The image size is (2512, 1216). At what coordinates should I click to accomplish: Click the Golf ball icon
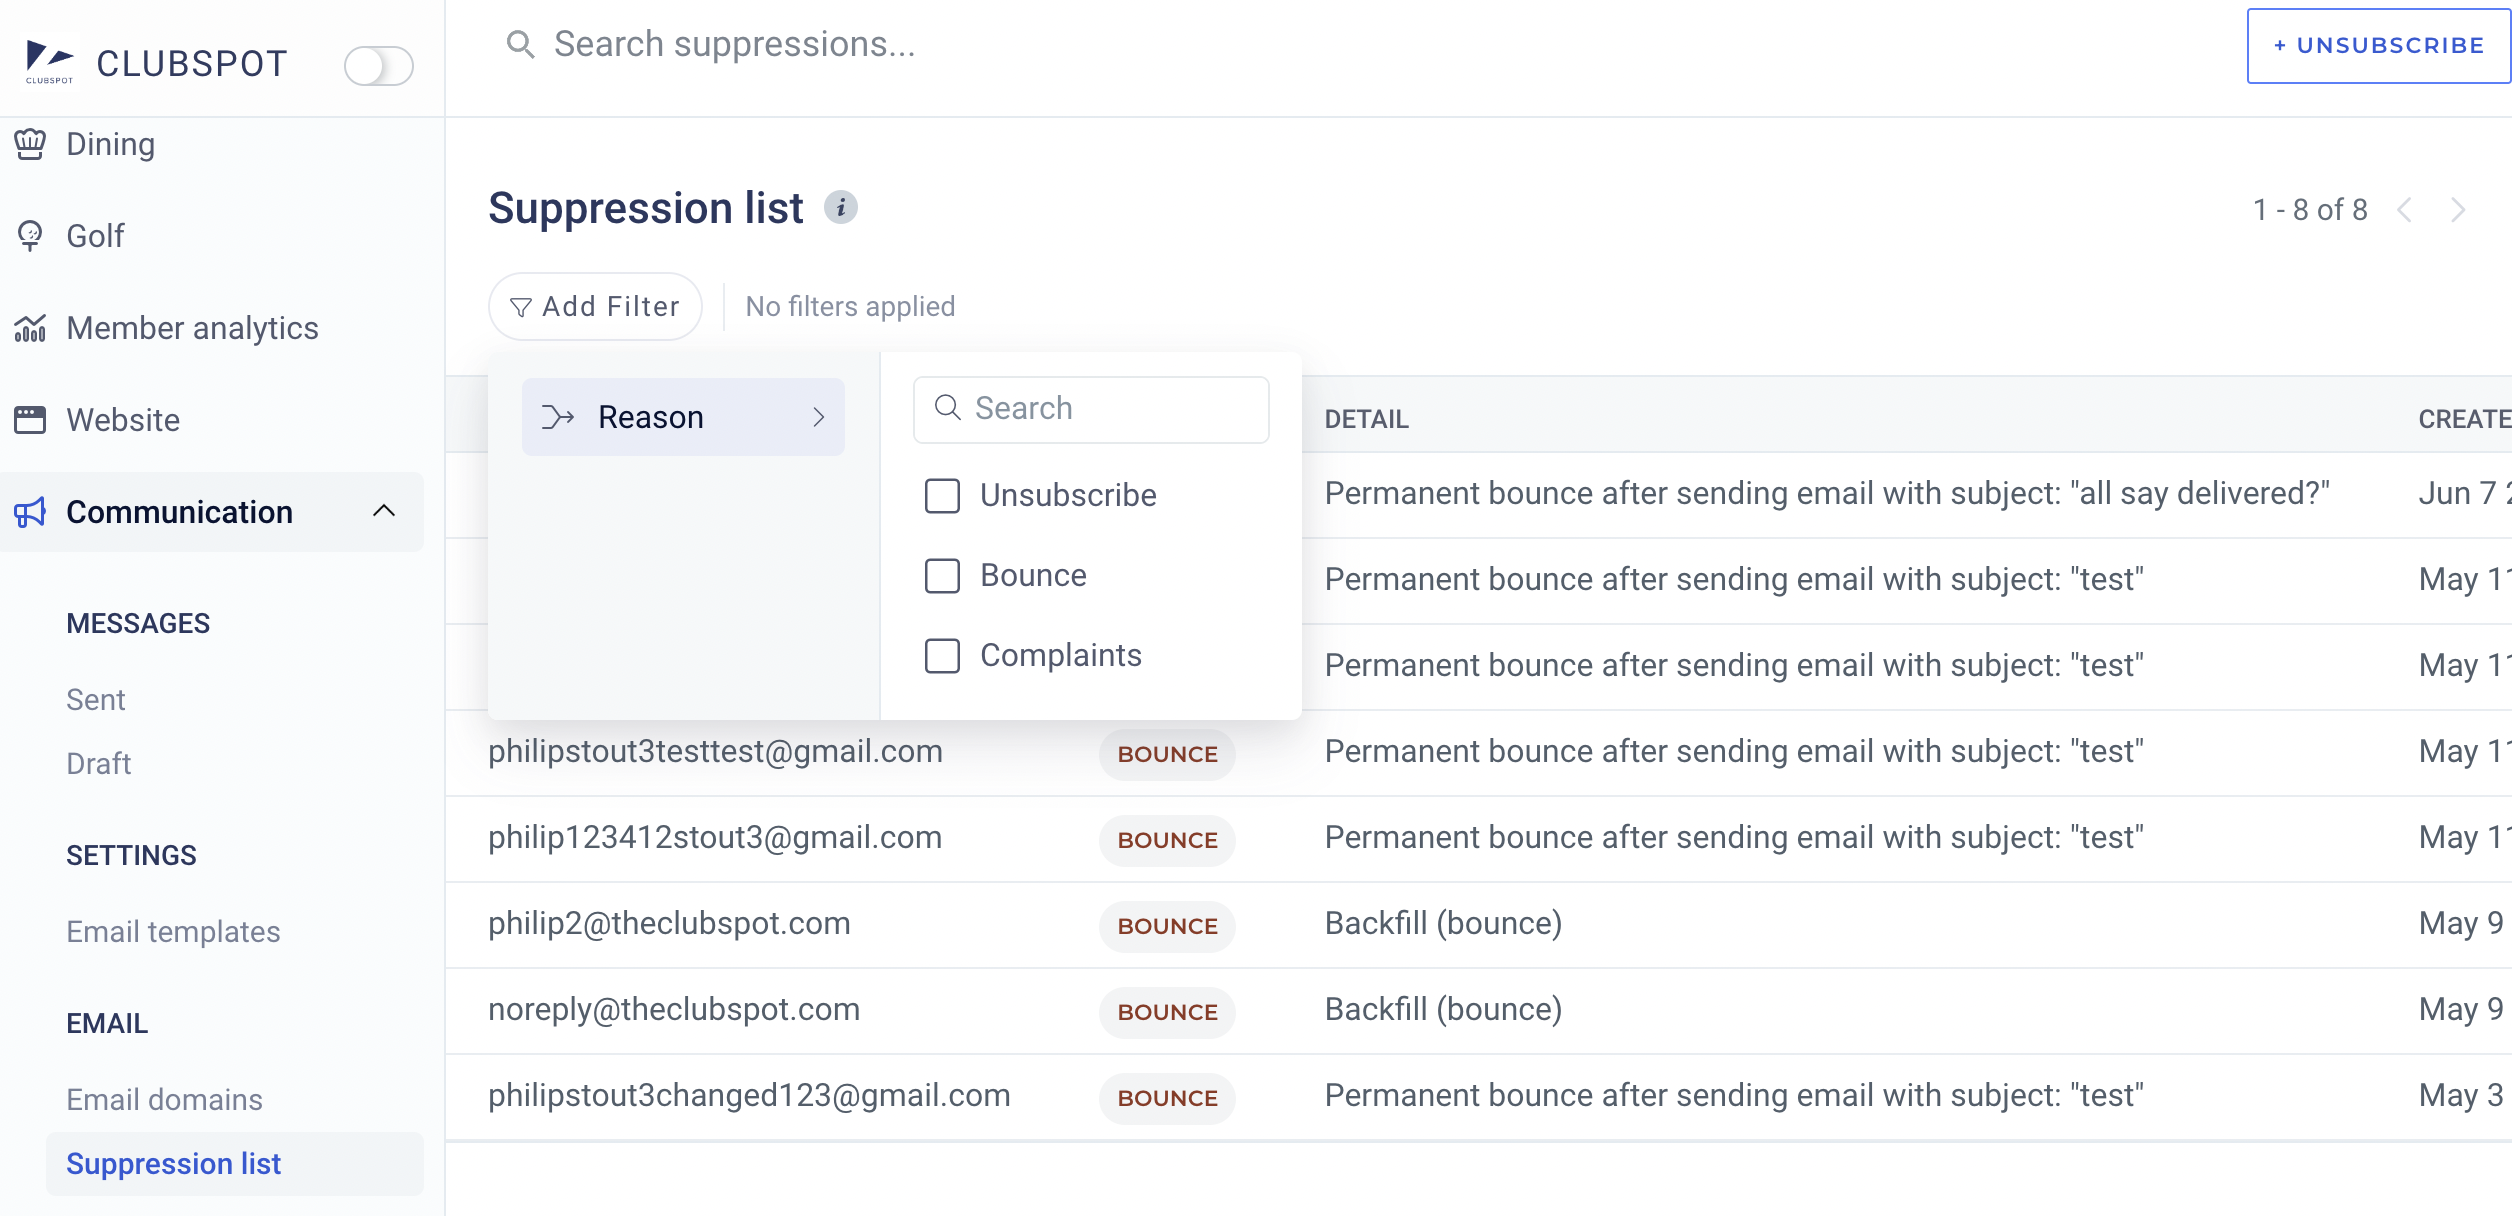tap(30, 236)
